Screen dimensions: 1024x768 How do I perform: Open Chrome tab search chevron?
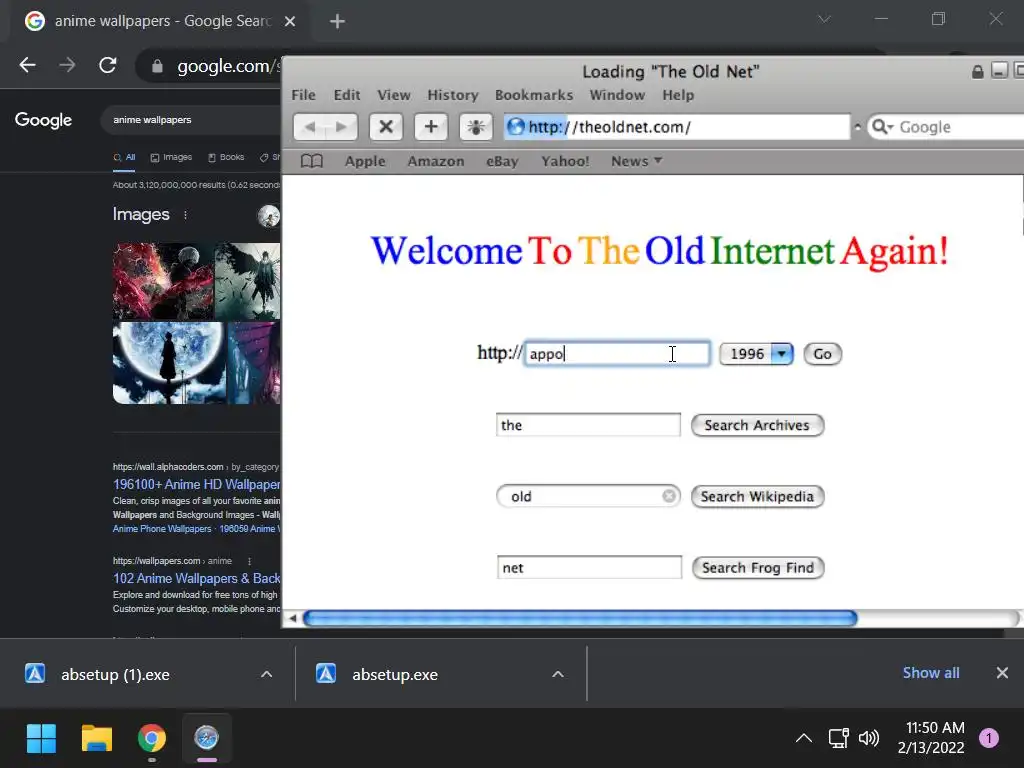point(825,20)
